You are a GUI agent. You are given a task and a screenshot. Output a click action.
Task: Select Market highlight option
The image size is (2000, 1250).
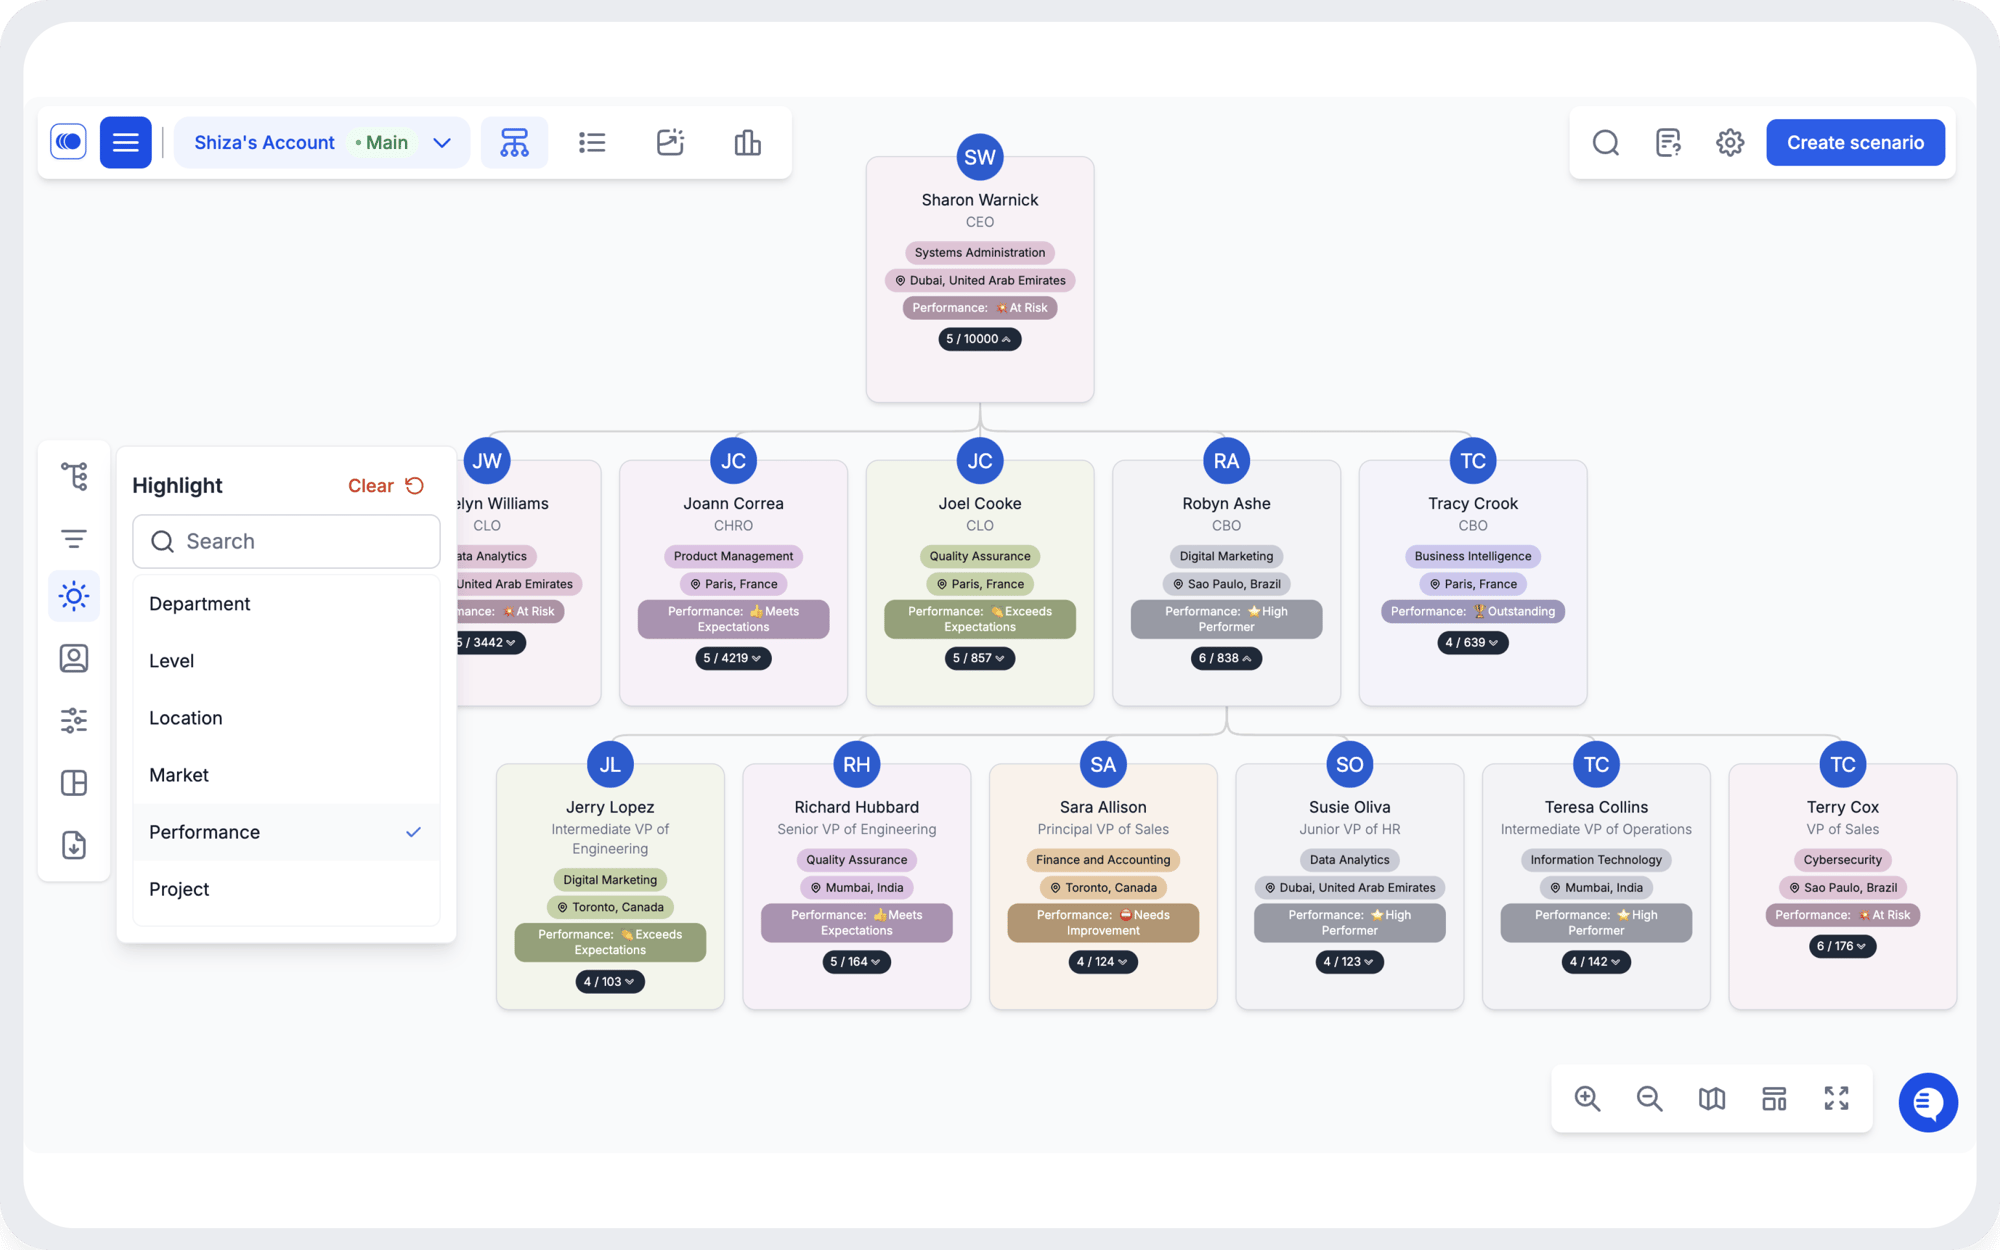tap(286, 775)
